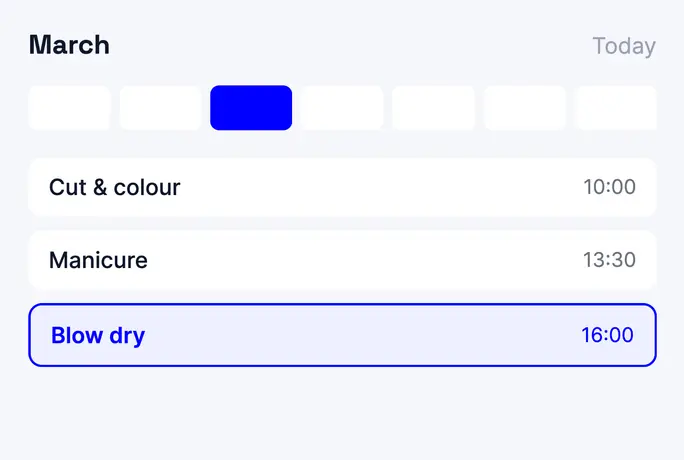Open the Manicure appointment row

342,260
